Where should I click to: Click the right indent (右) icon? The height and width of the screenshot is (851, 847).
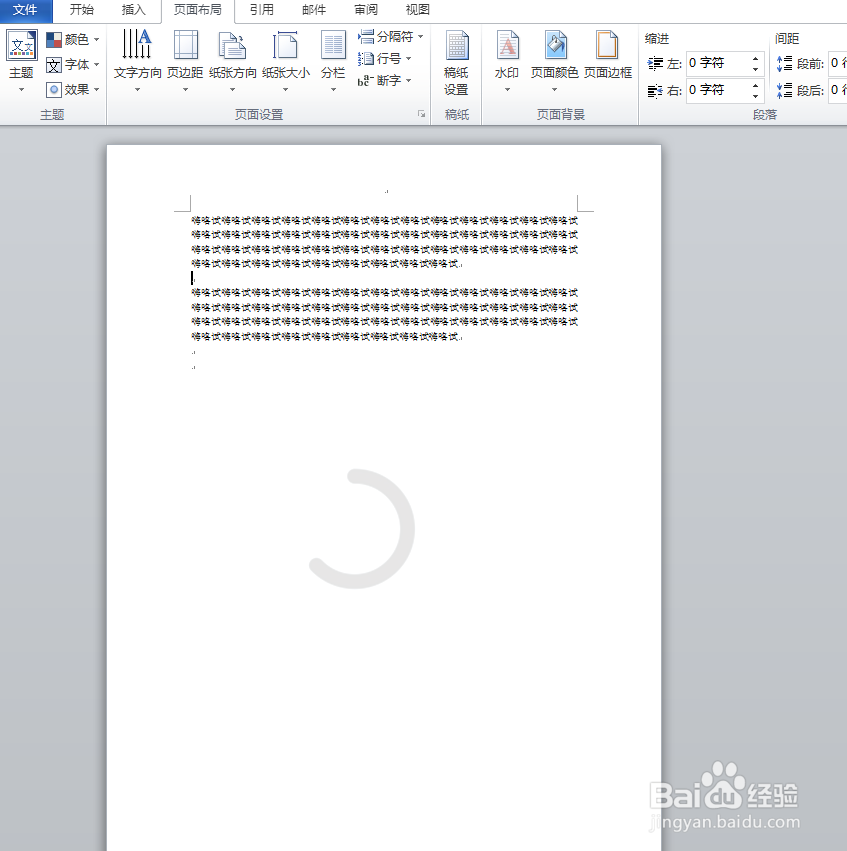click(x=655, y=91)
